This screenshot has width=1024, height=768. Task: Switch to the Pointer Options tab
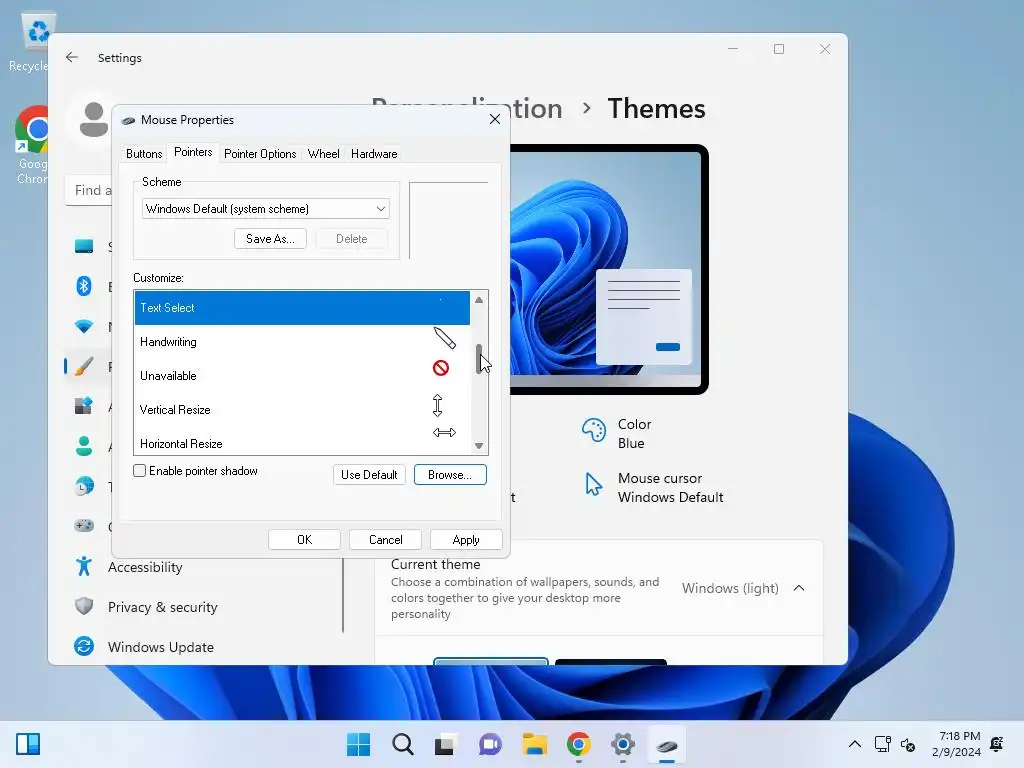pos(260,153)
